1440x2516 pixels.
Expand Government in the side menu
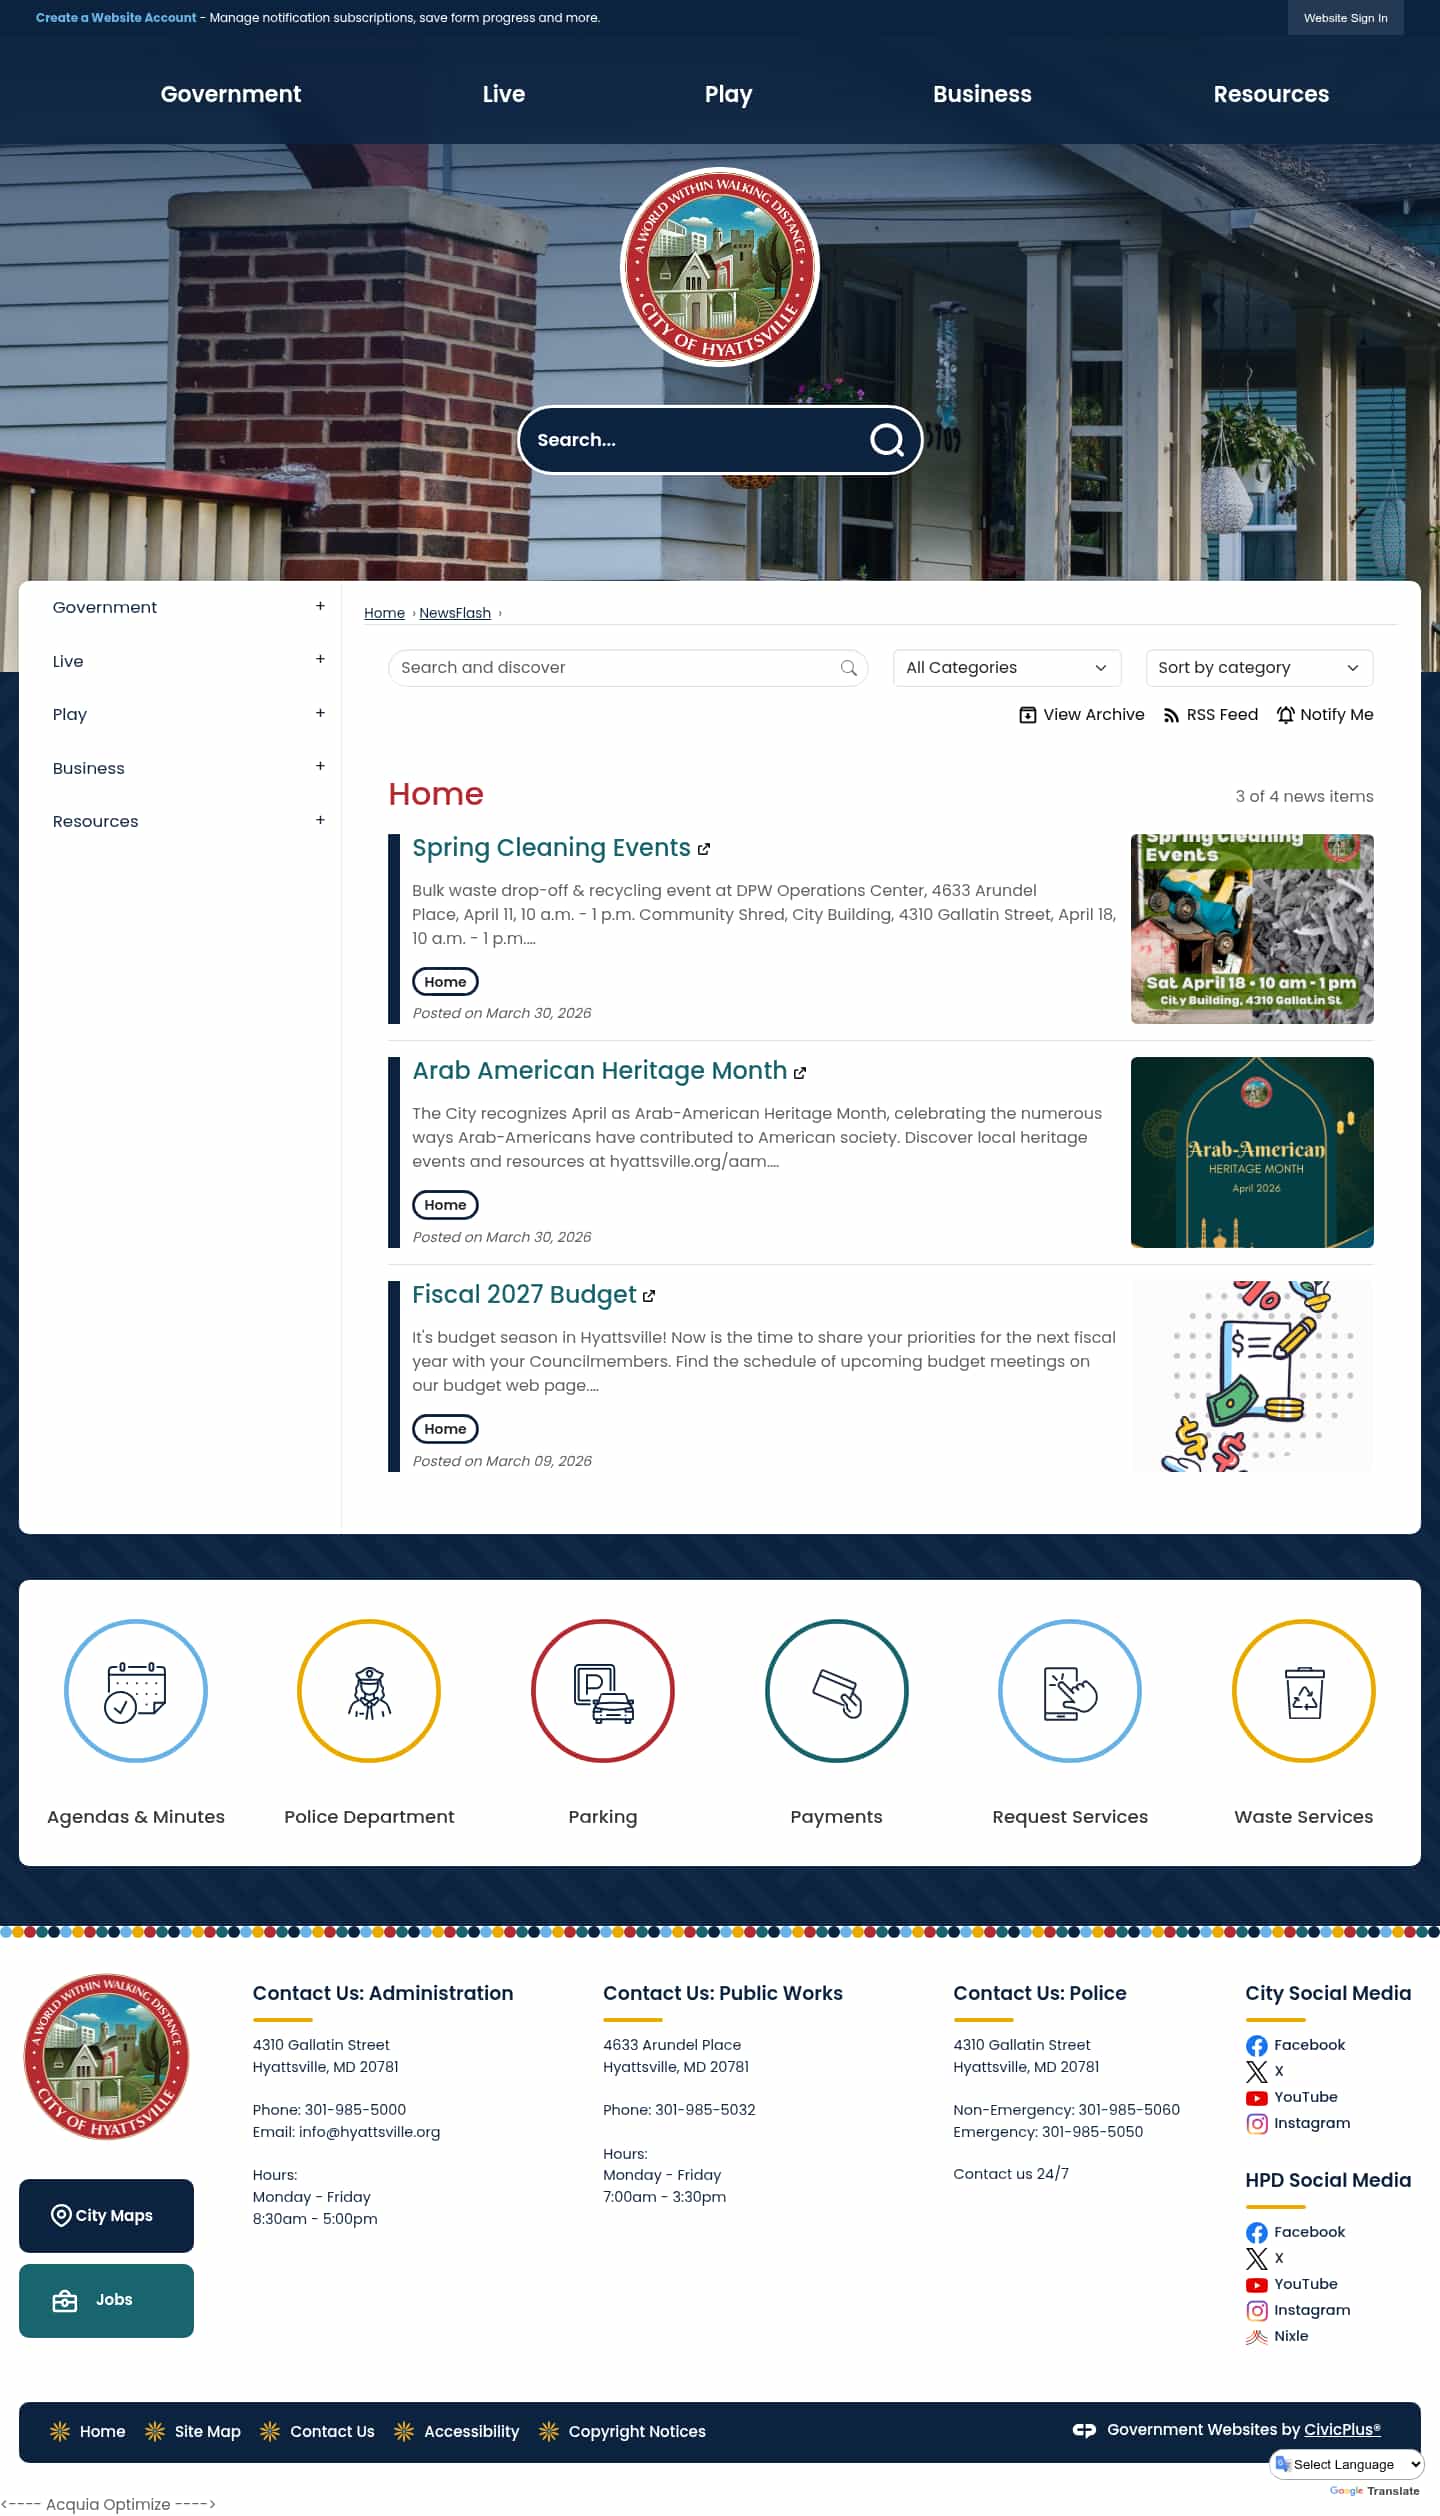(x=320, y=606)
